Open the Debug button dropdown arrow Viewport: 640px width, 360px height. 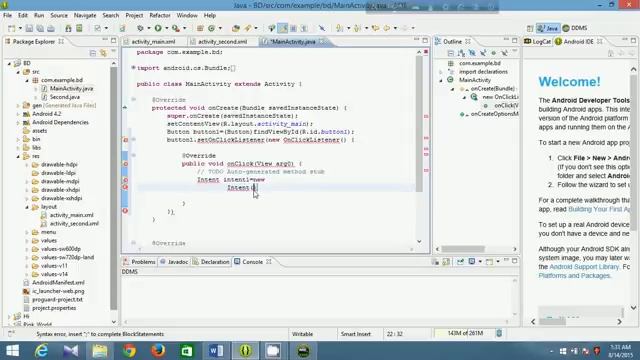(x=149, y=28)
